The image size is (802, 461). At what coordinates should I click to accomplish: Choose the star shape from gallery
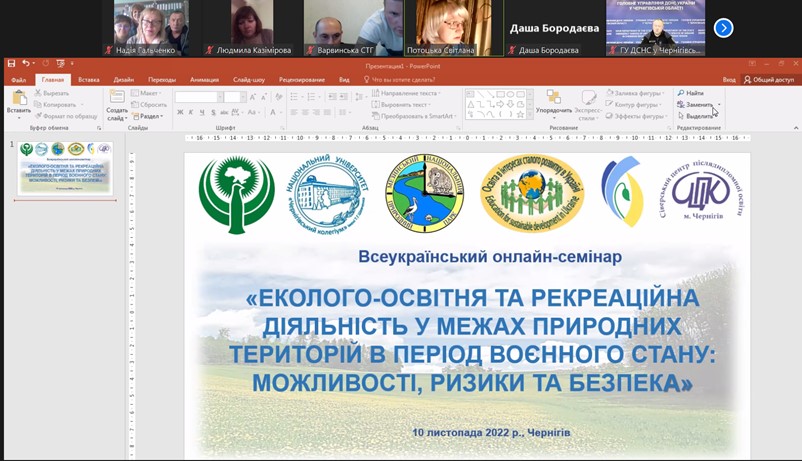[x=520, y=115]
